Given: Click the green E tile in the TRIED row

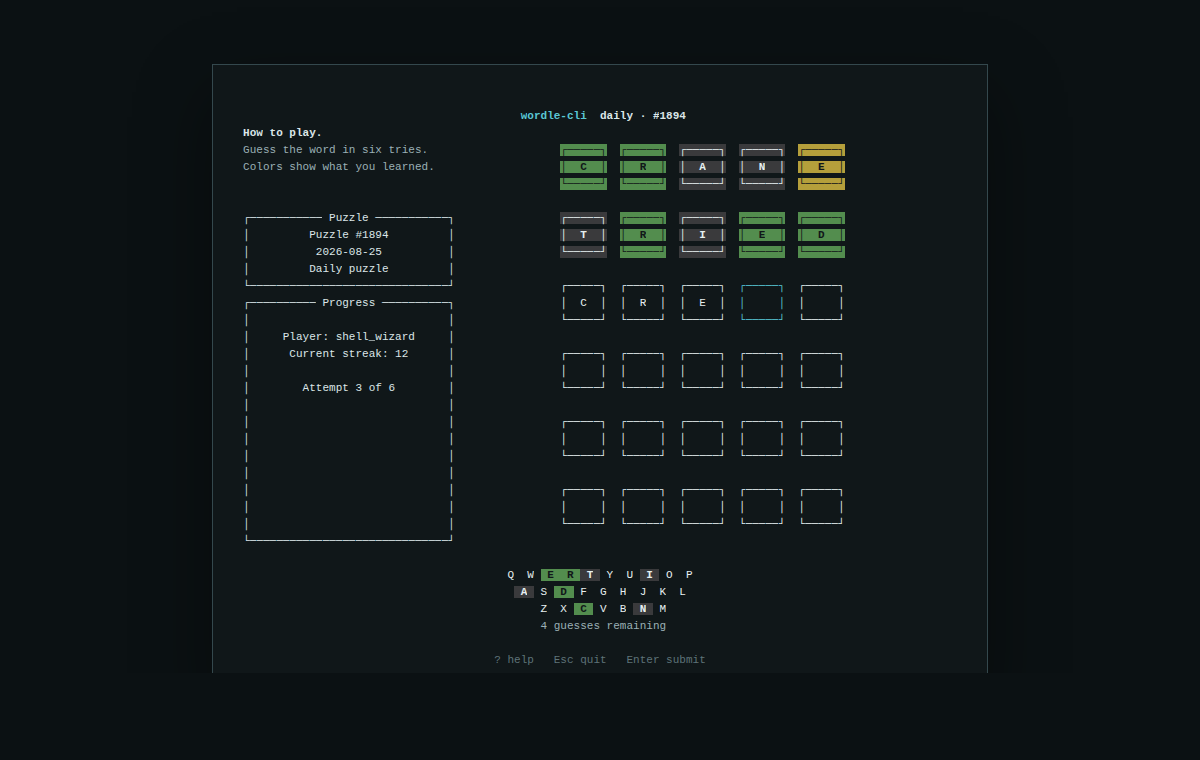Looking at the screenshot, I should (762, 235).
